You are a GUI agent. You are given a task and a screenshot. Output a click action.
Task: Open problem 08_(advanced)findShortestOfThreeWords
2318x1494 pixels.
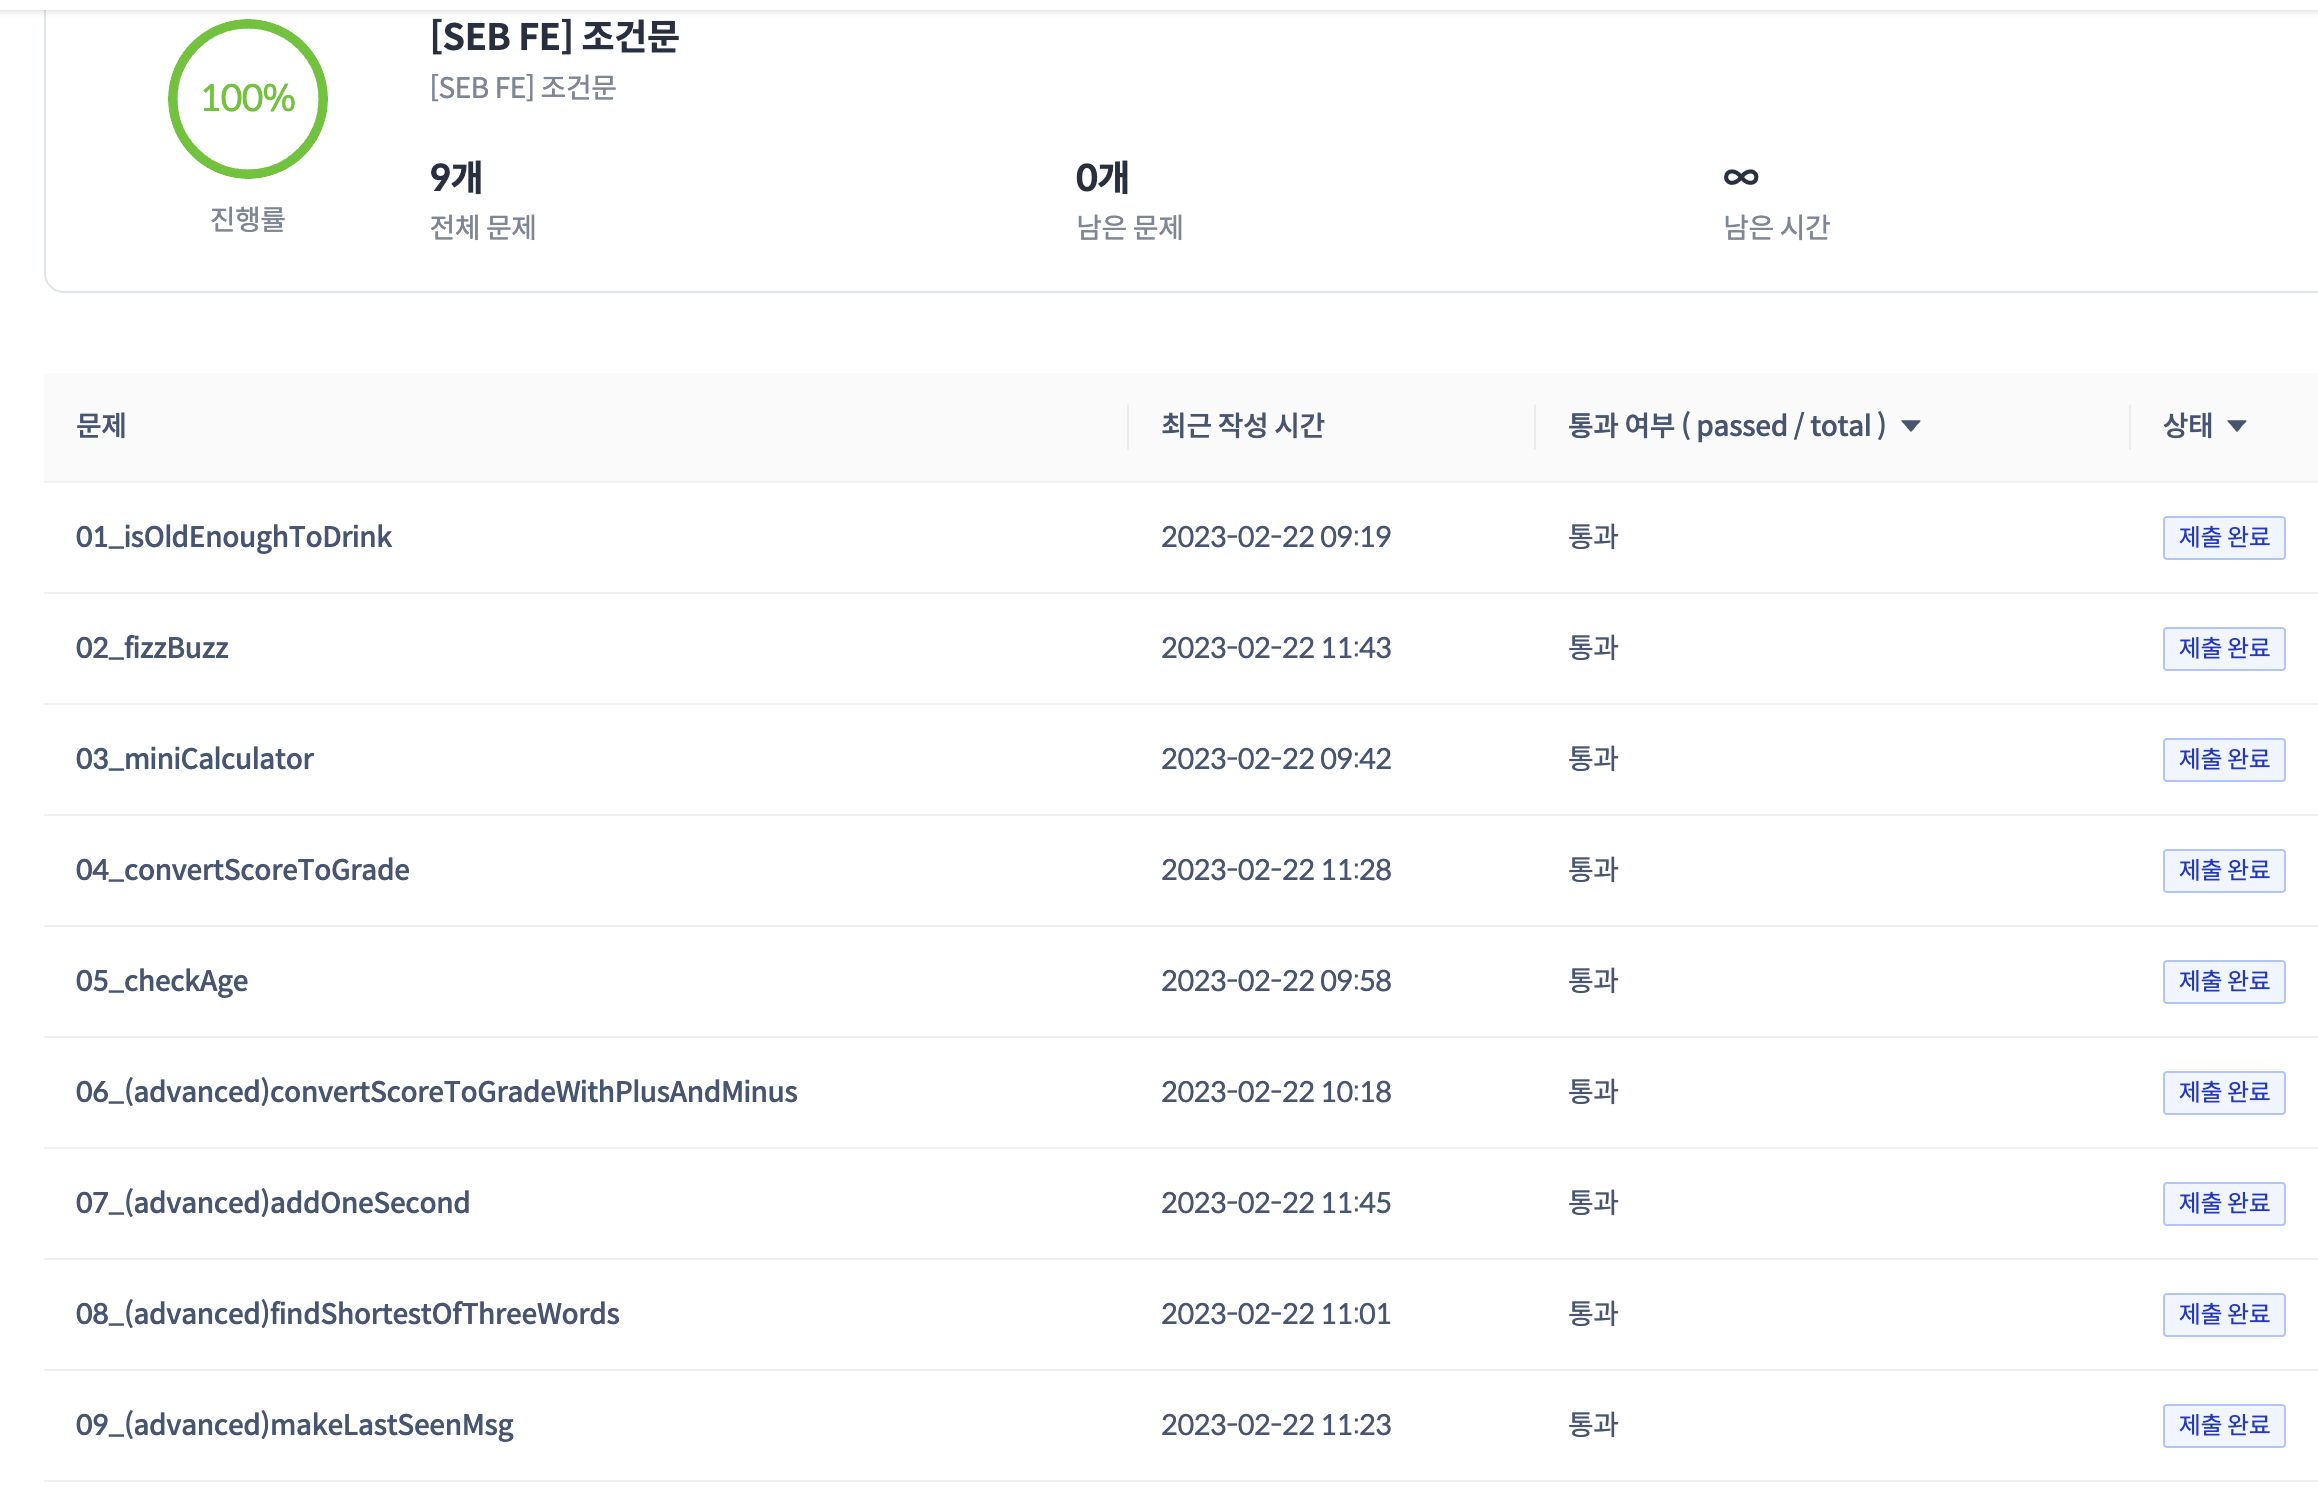tap(348, 1314)
